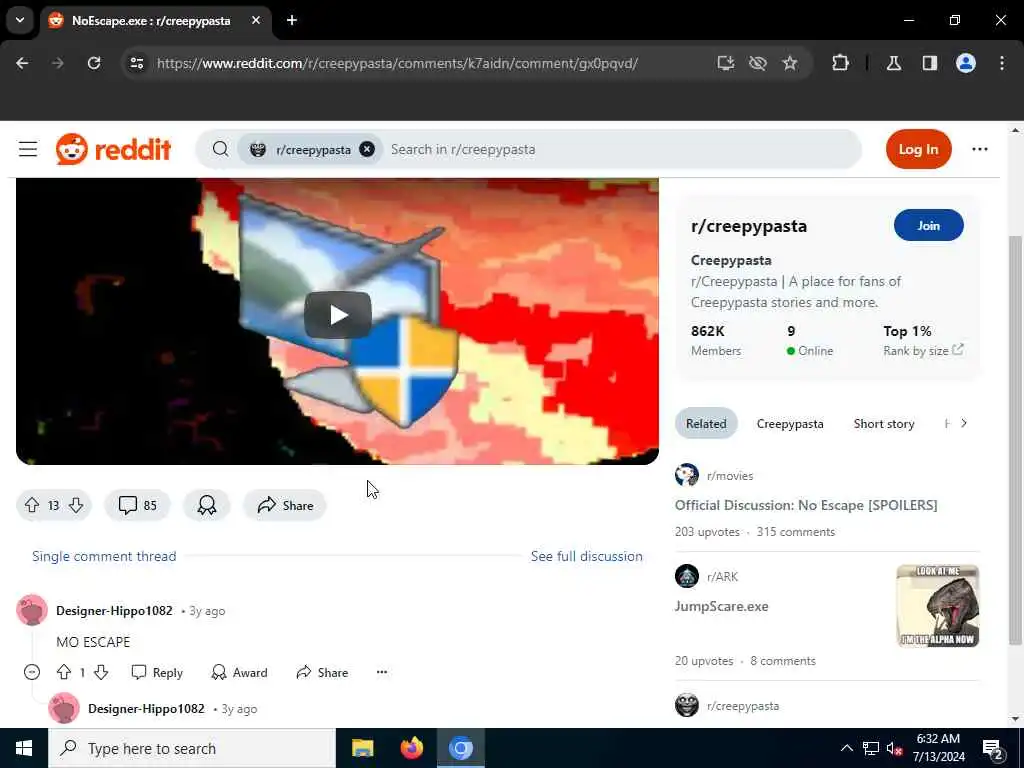Close the NoEscape.exe browser tab
The height and width of the screenshot is (768, 1024).
[256, 20]
